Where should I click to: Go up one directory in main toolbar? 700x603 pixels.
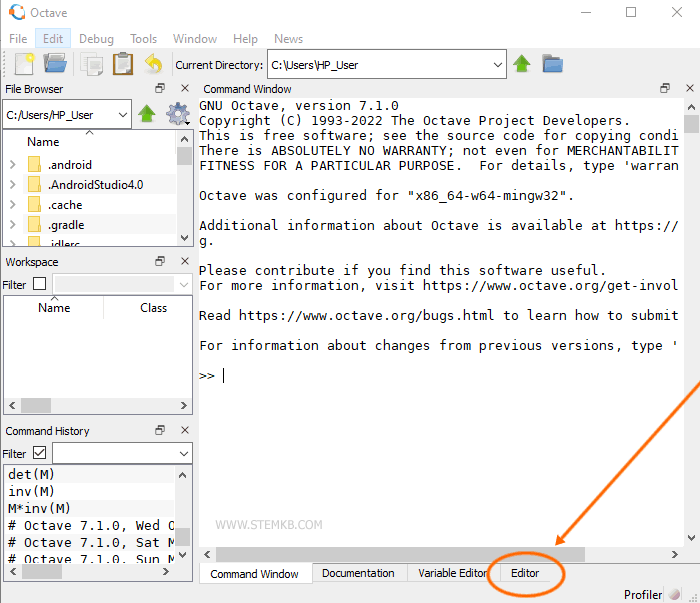pyautogui.click(x=521, y=64)
